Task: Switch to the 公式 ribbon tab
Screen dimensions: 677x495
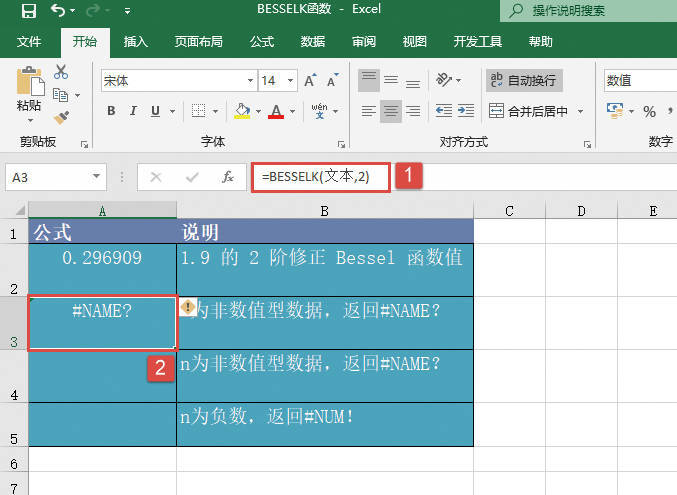Action: pos(262,42)
